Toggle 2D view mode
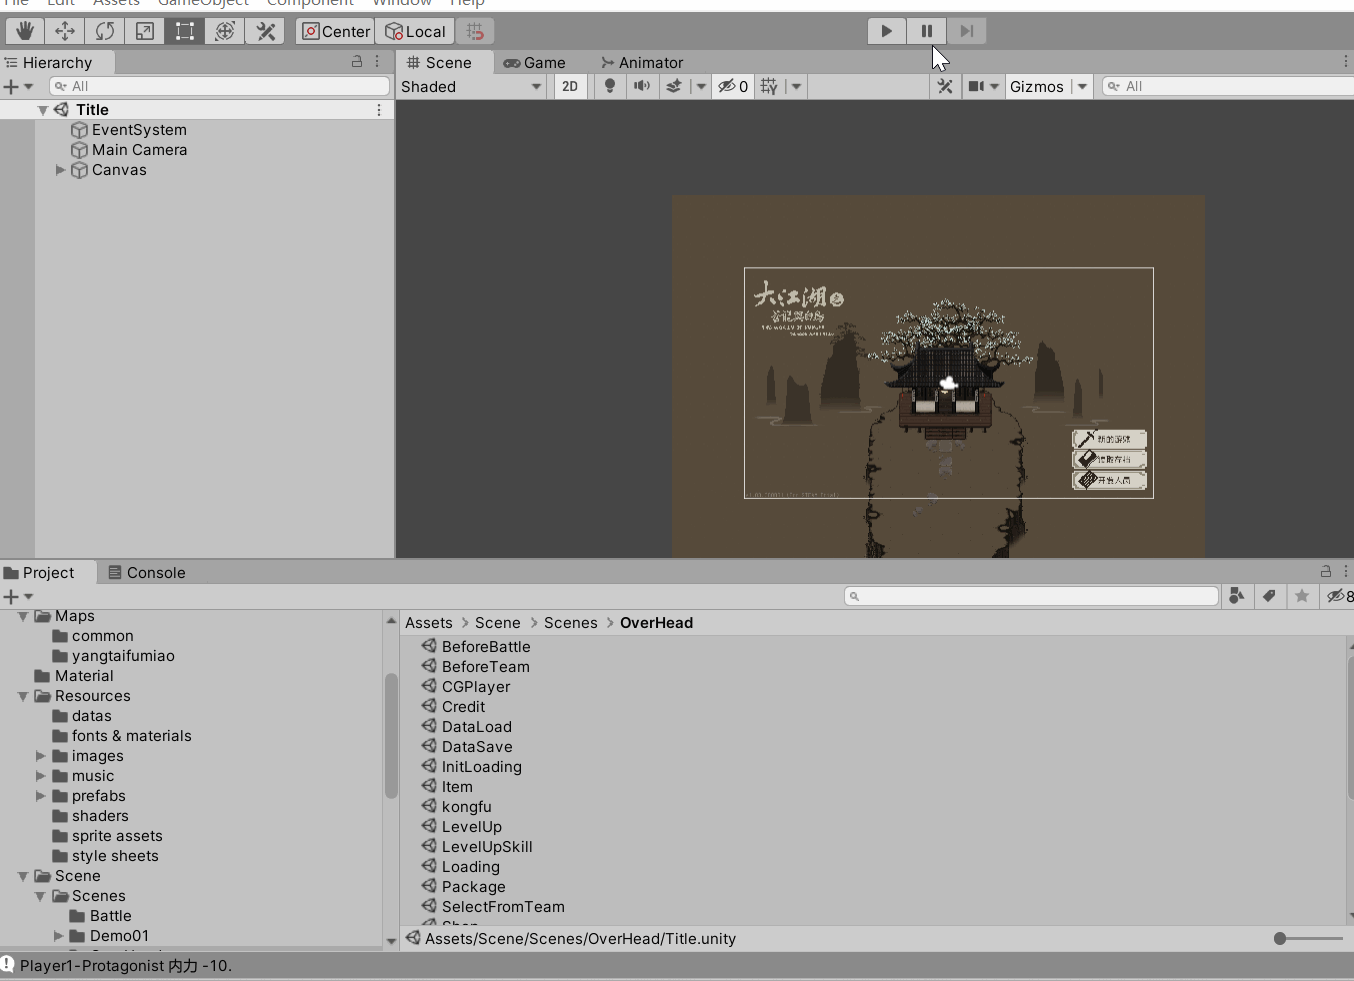The image size is (1354, 981). click(570, 86)
